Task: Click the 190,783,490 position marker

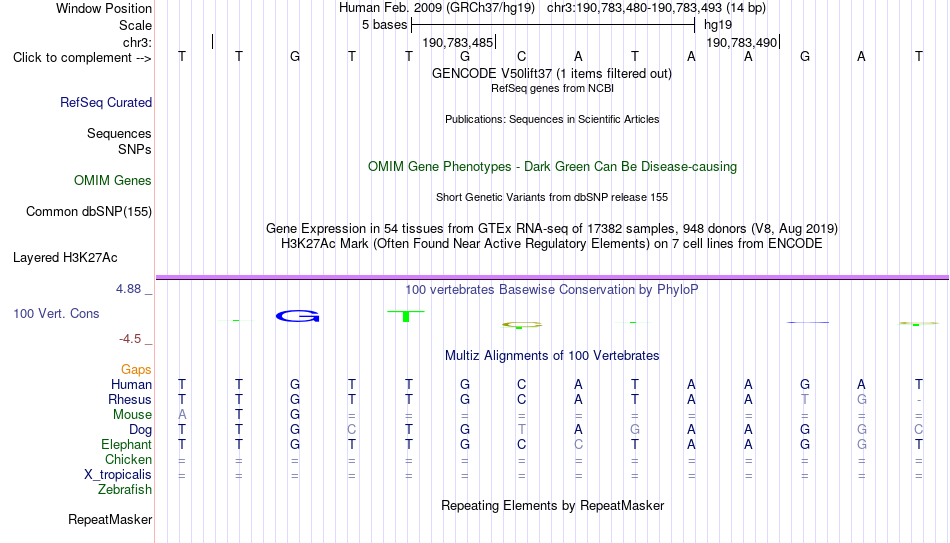Action: click(x=743, y=42)
